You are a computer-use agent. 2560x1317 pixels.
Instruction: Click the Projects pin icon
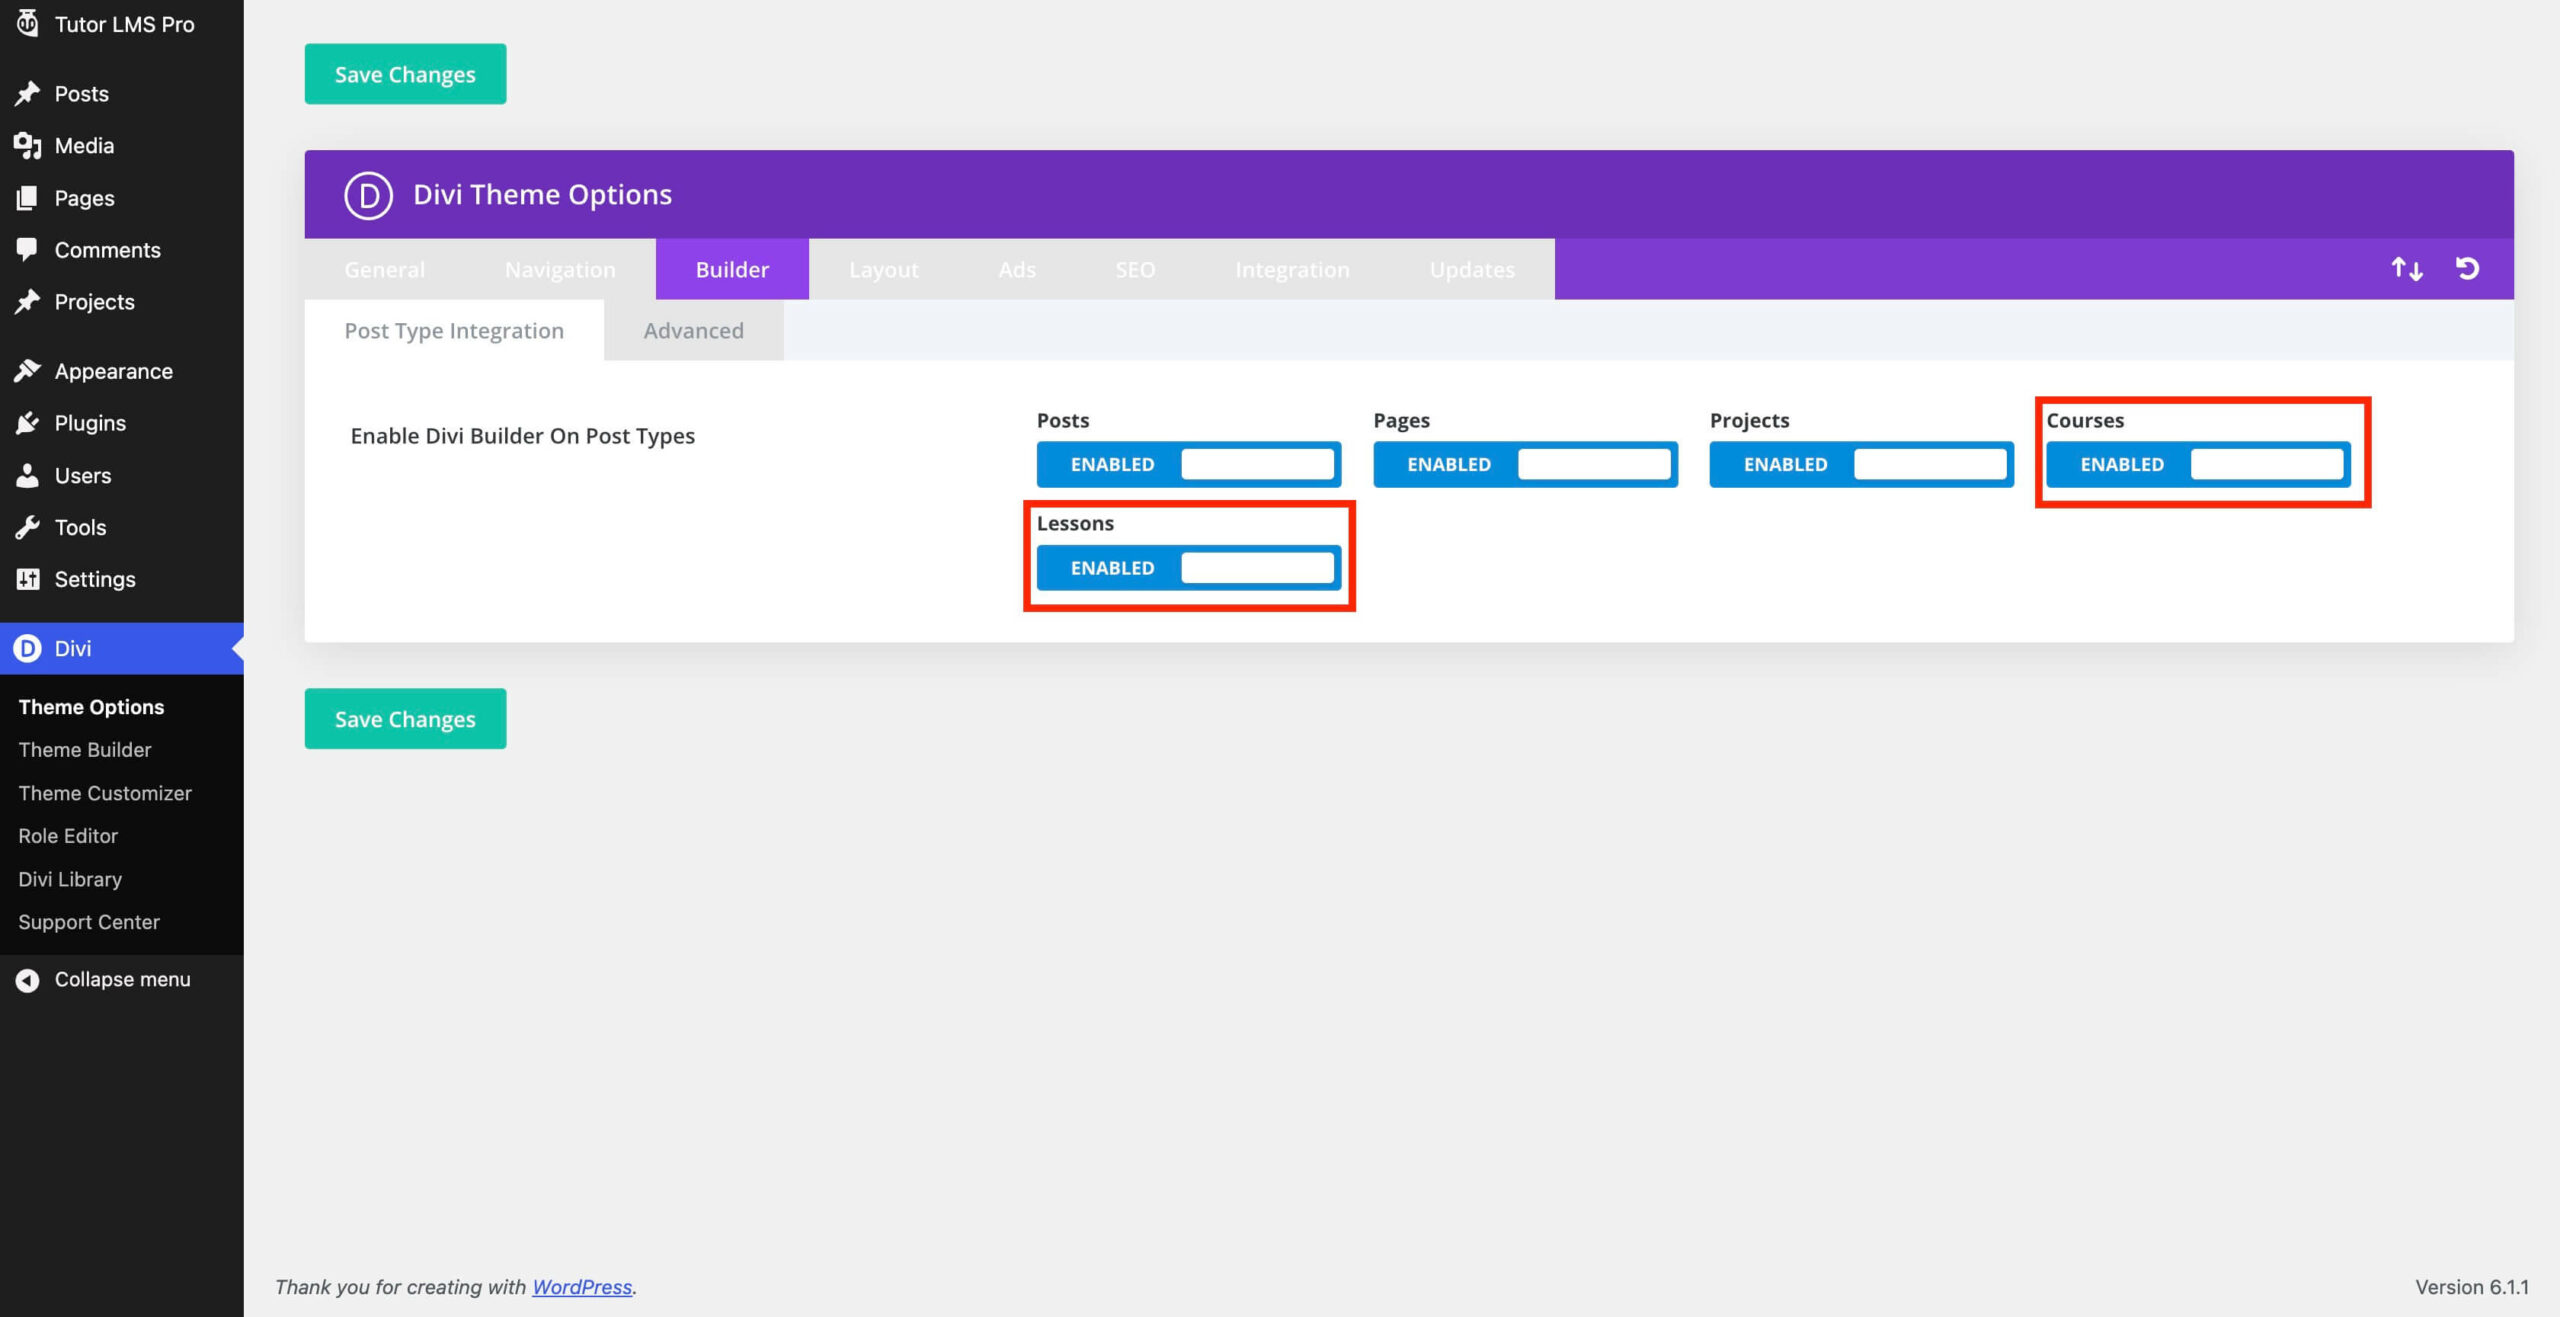click(27, 302)
